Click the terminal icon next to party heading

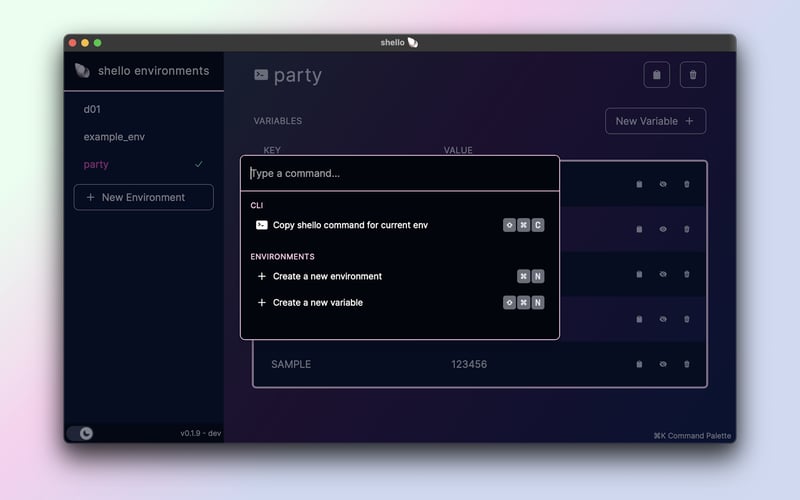[x=261, y=75]
